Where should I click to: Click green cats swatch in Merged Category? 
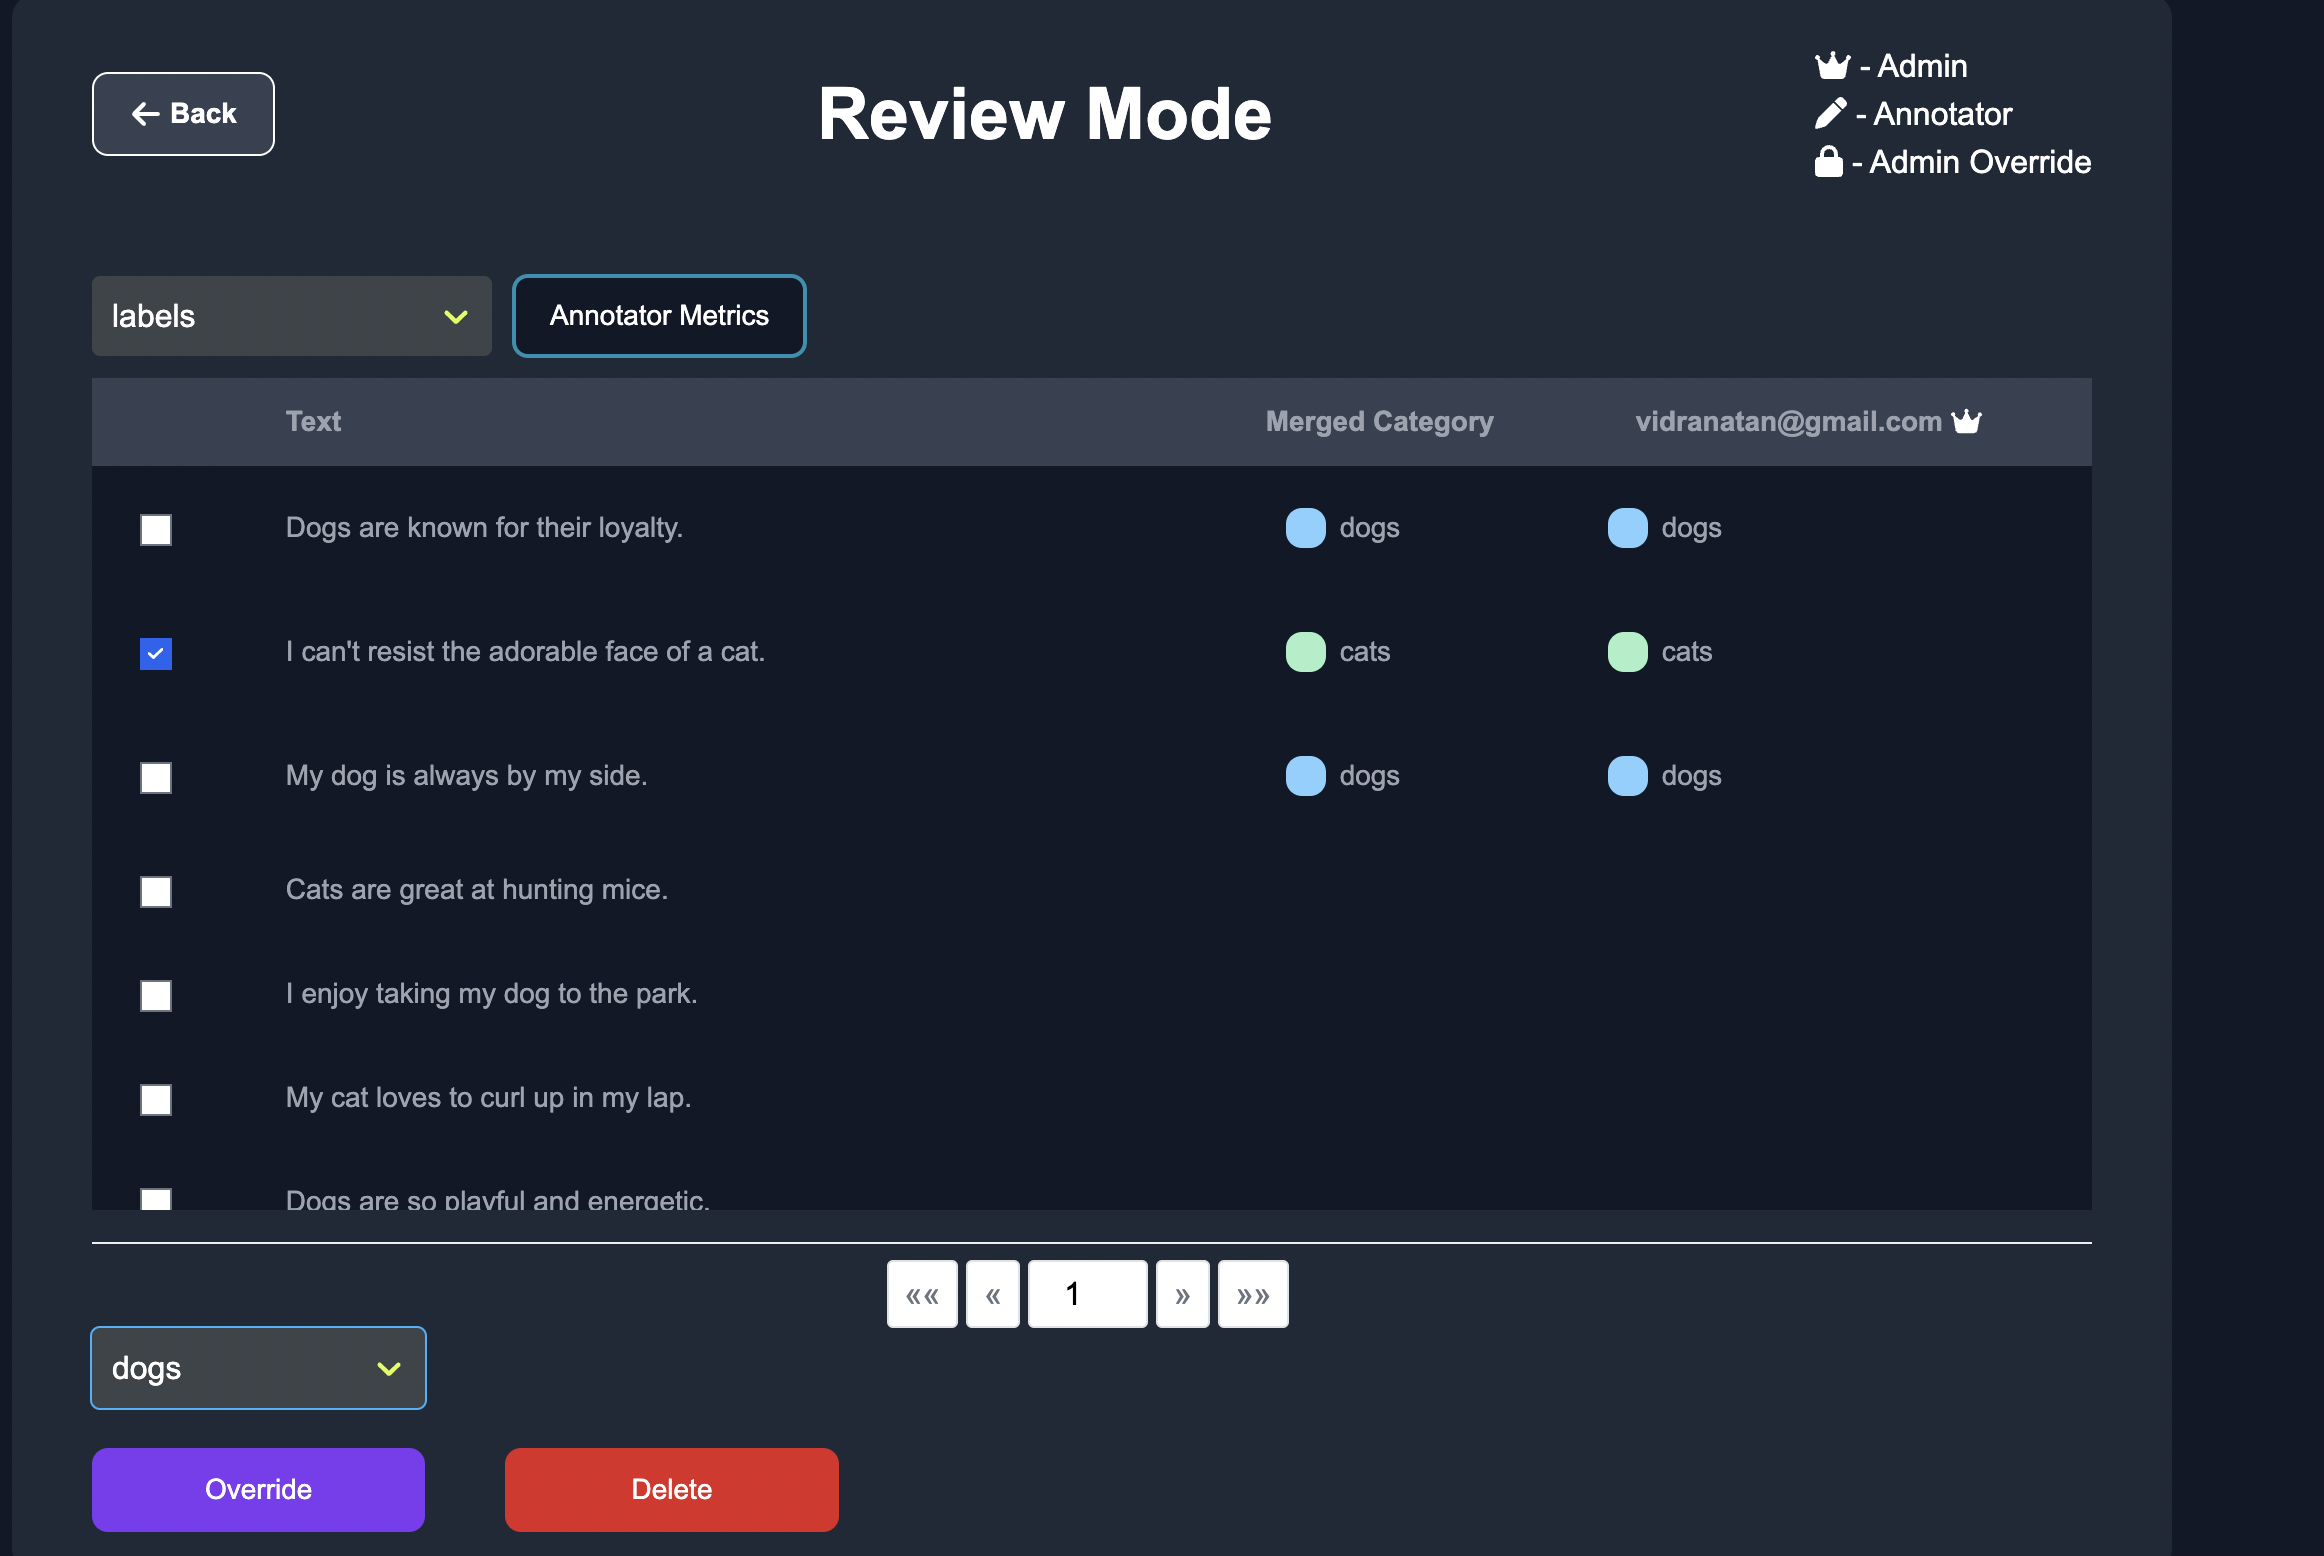(1305, 652)
